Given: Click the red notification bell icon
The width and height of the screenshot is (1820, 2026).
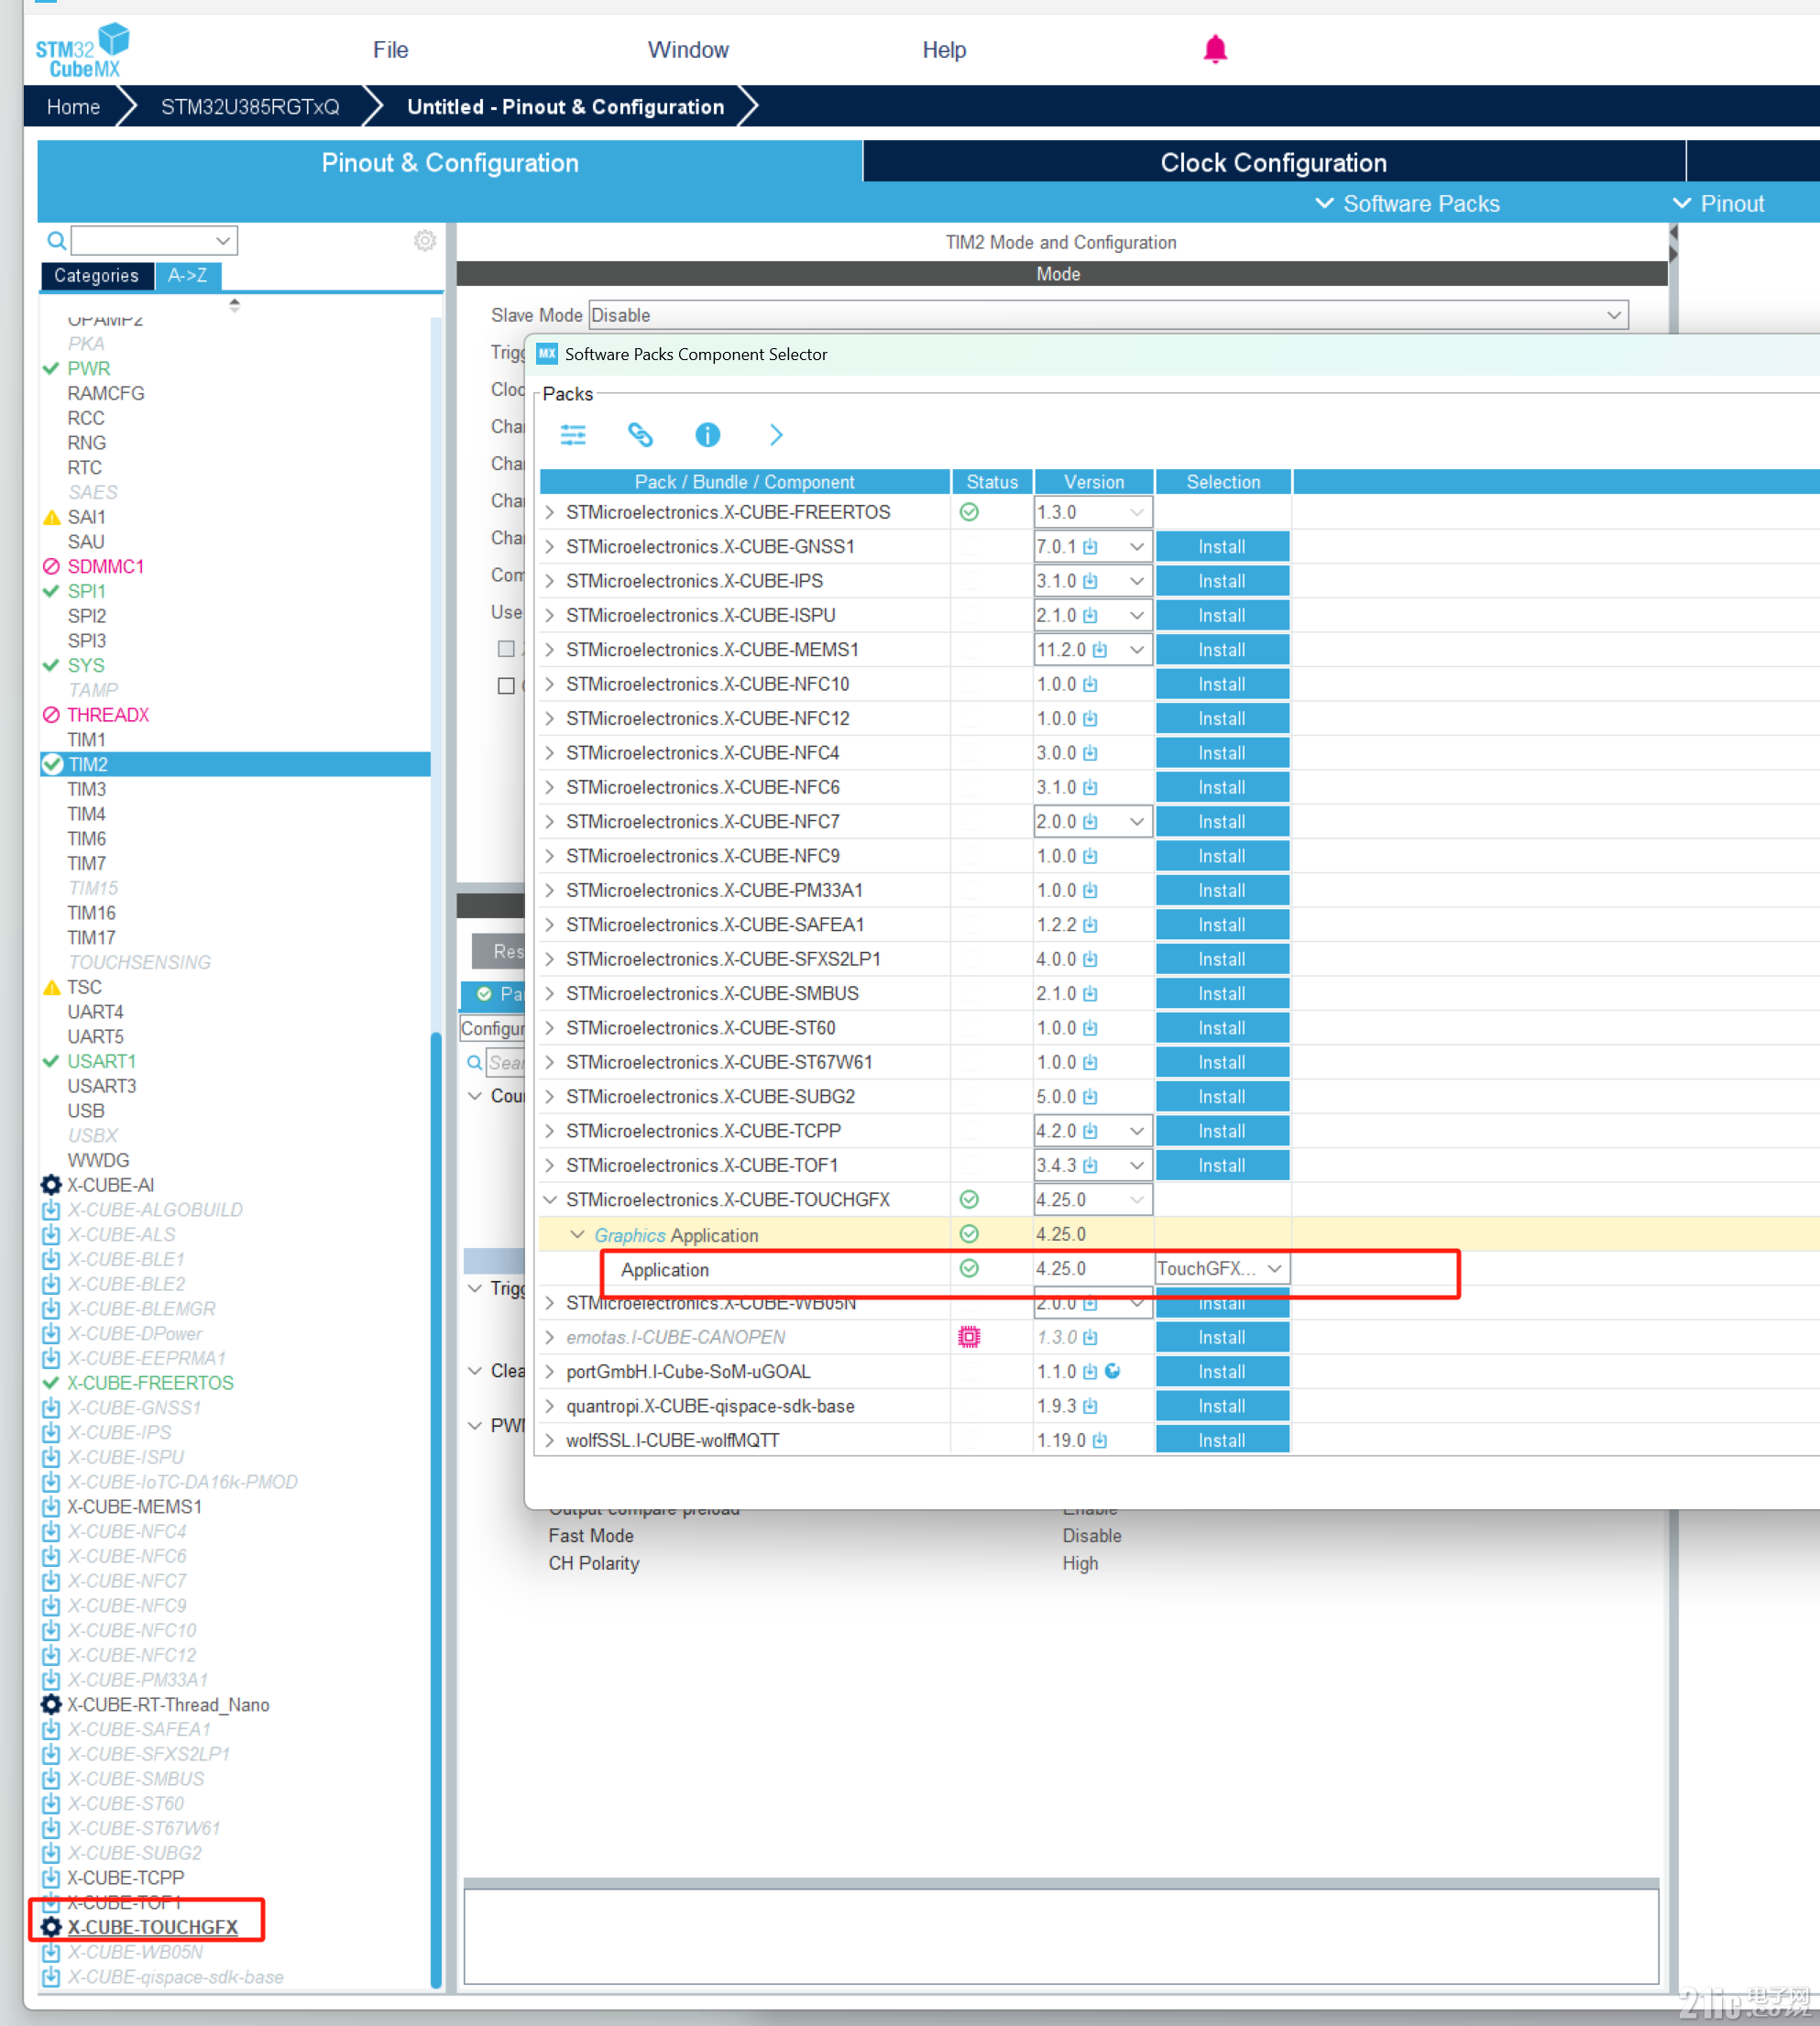Looking at the screenshot, I should click(1214, 49).
